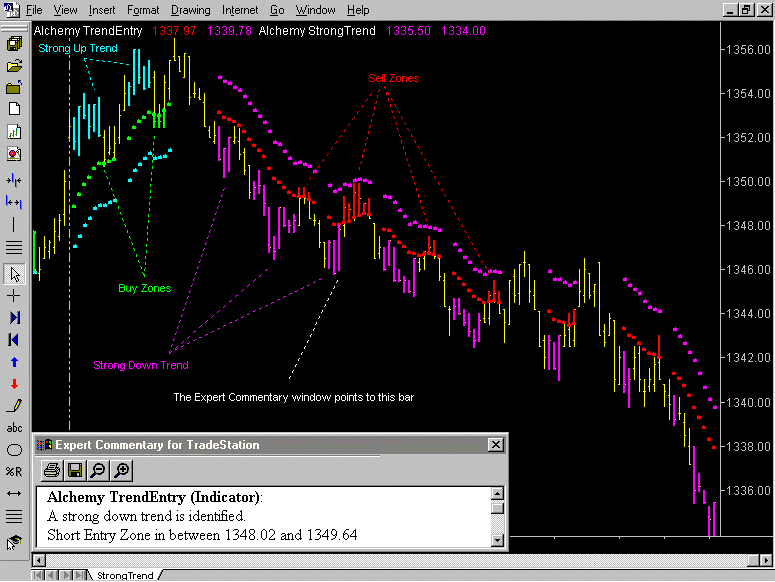Select the %R retracement tool

[x=14, y=472]
